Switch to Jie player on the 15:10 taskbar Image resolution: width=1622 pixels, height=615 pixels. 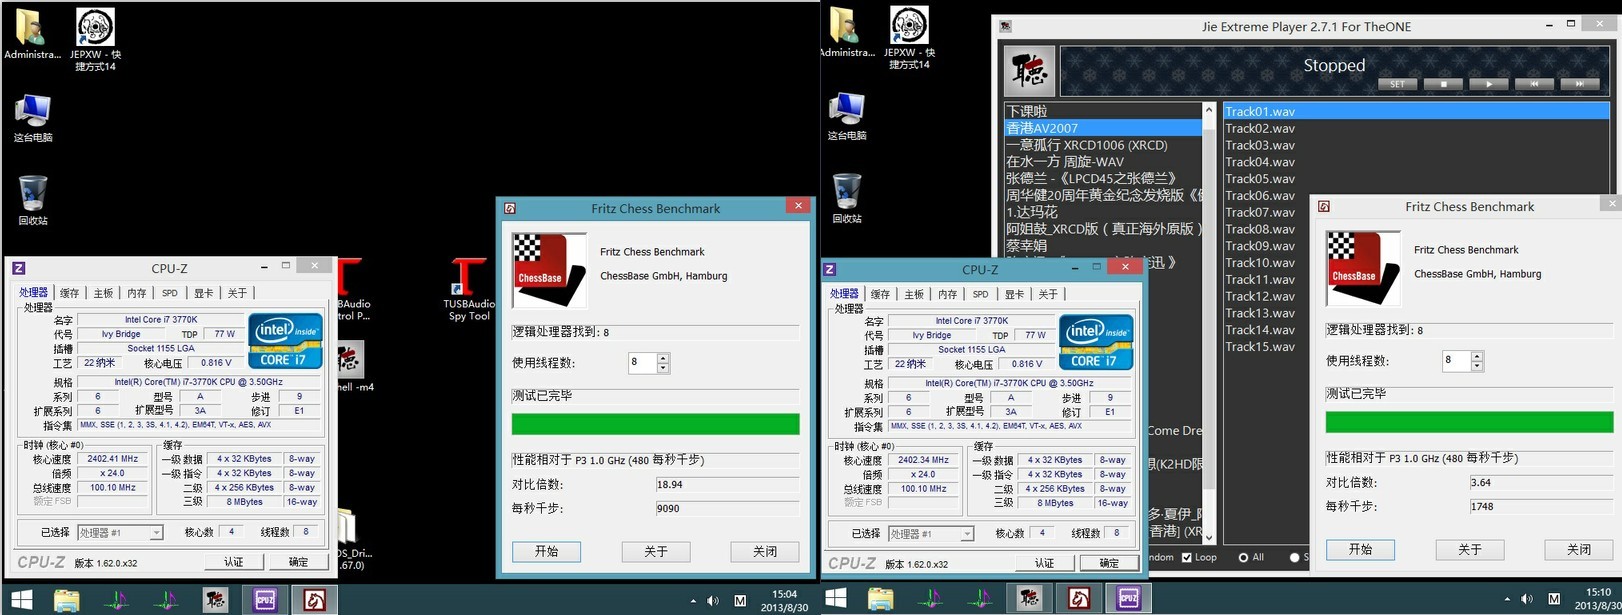point(1029,599)
